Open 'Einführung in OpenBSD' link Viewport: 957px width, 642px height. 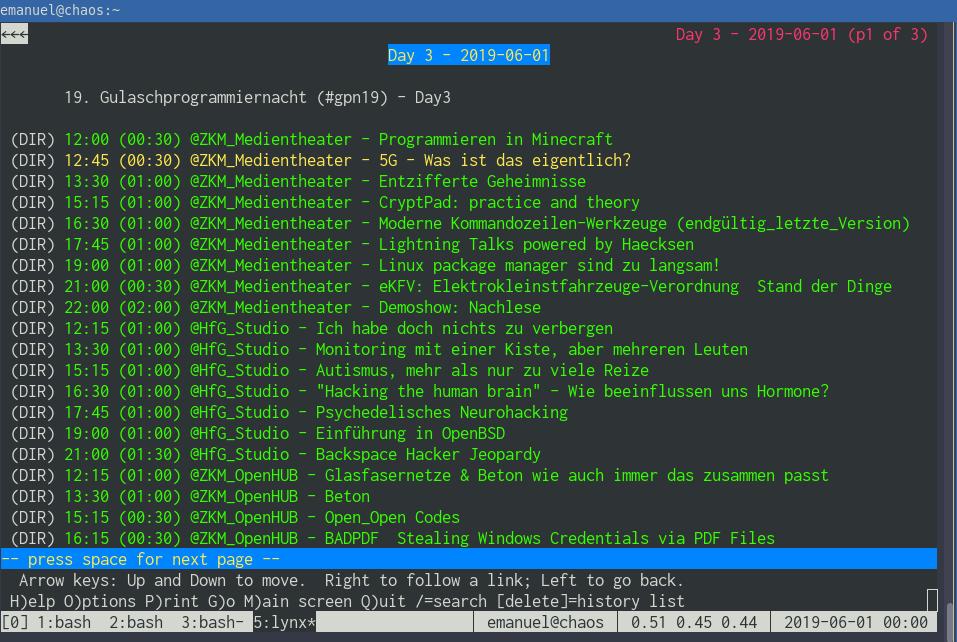point(284,434)
